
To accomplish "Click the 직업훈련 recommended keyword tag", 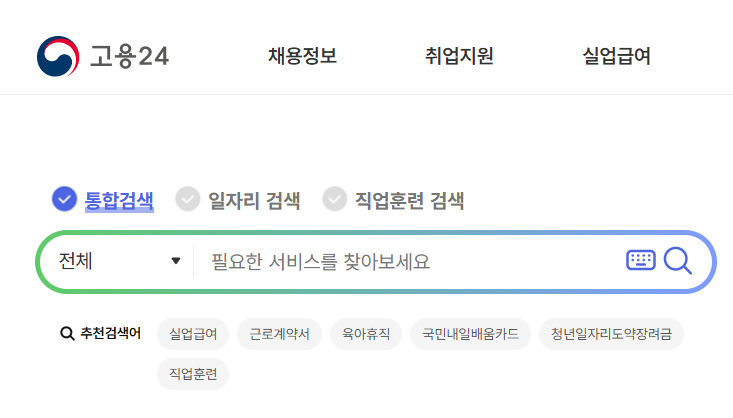I will point(193,373).
